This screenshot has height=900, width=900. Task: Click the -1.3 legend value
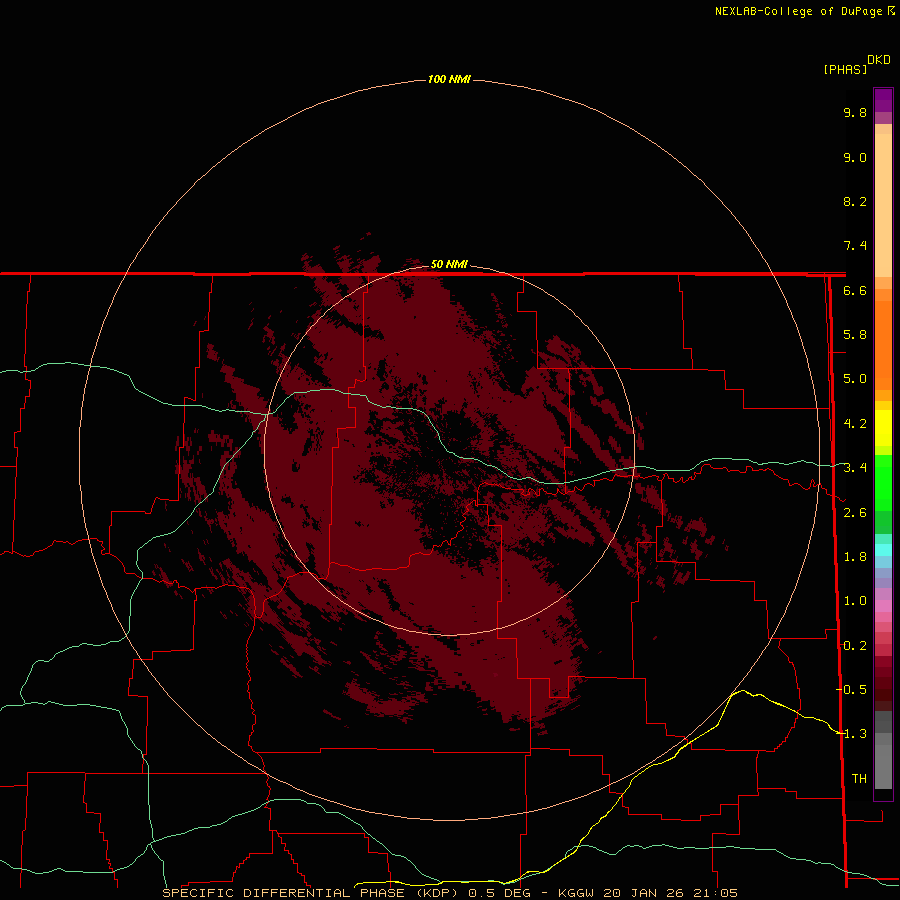(x=852, y=734)
